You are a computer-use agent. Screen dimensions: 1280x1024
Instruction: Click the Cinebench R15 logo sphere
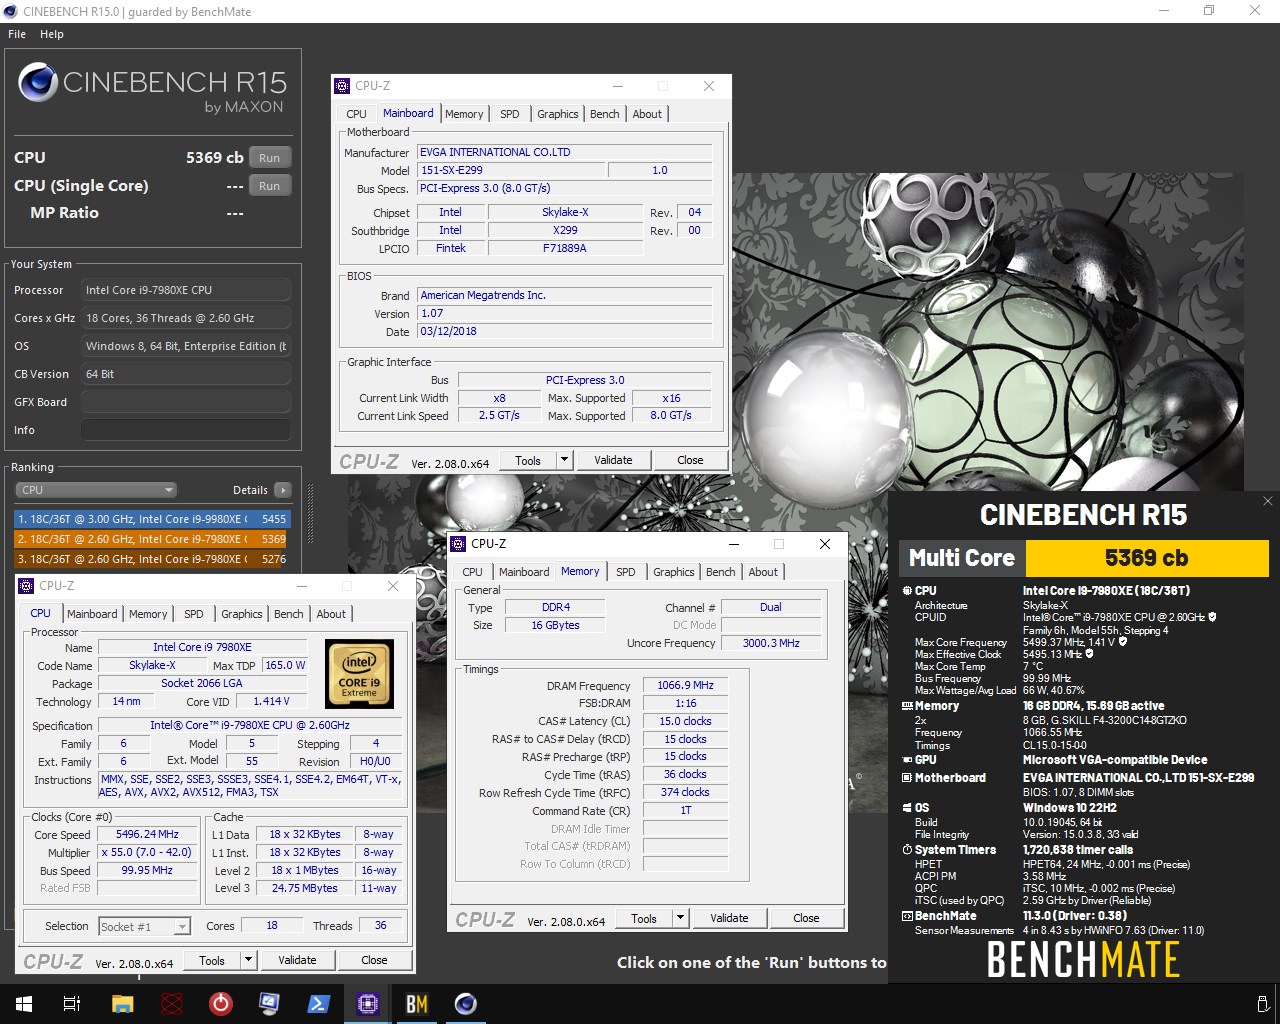38,83
